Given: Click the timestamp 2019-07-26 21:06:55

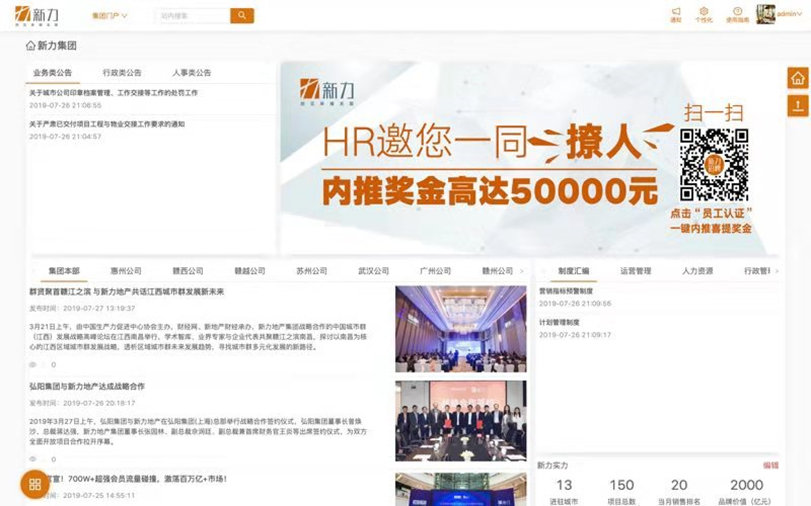Looking at the screenshot, I should point(65,106).
